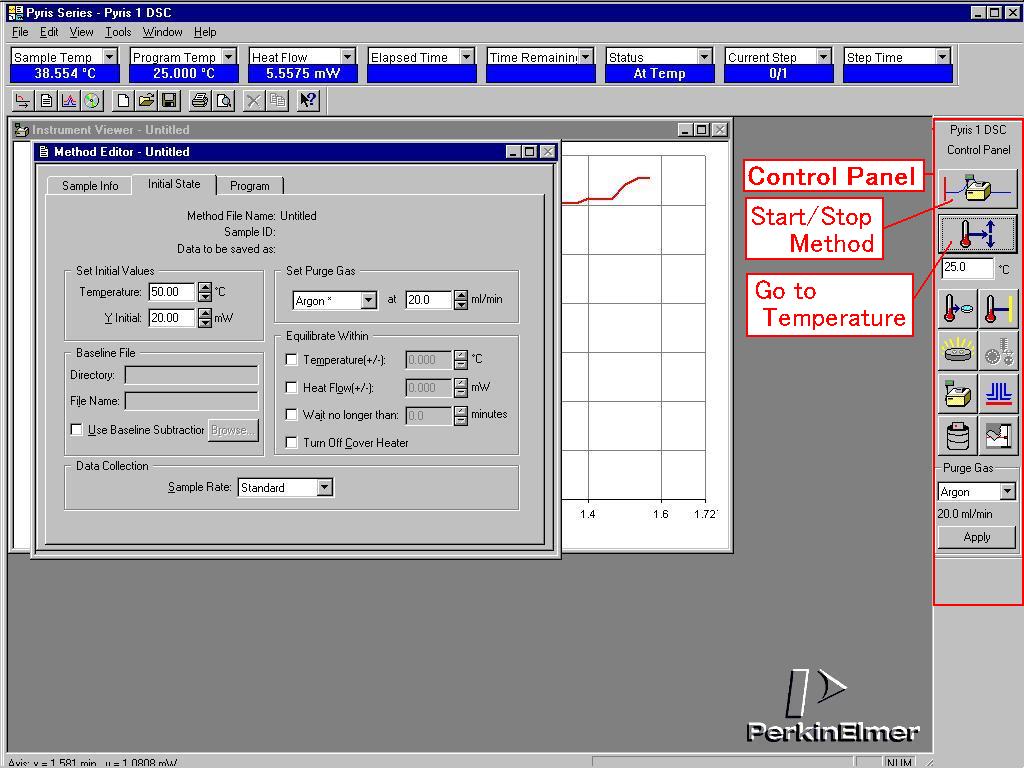Click the yellow instrument box icon below heater
Image resolution: width=1024 pixels, height=768 pixels.
pos(957,394)
